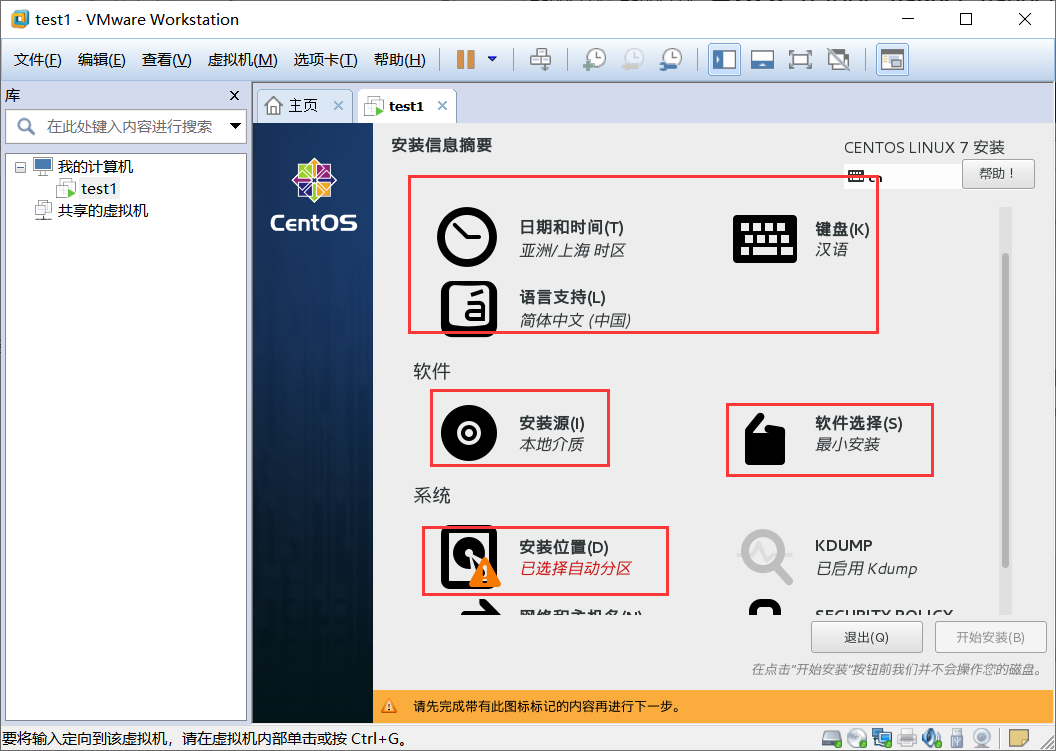Click the webcam status bar icon
Image resolution: width=1056 pixels, height=751 pixels.
(x=982, y=738)
